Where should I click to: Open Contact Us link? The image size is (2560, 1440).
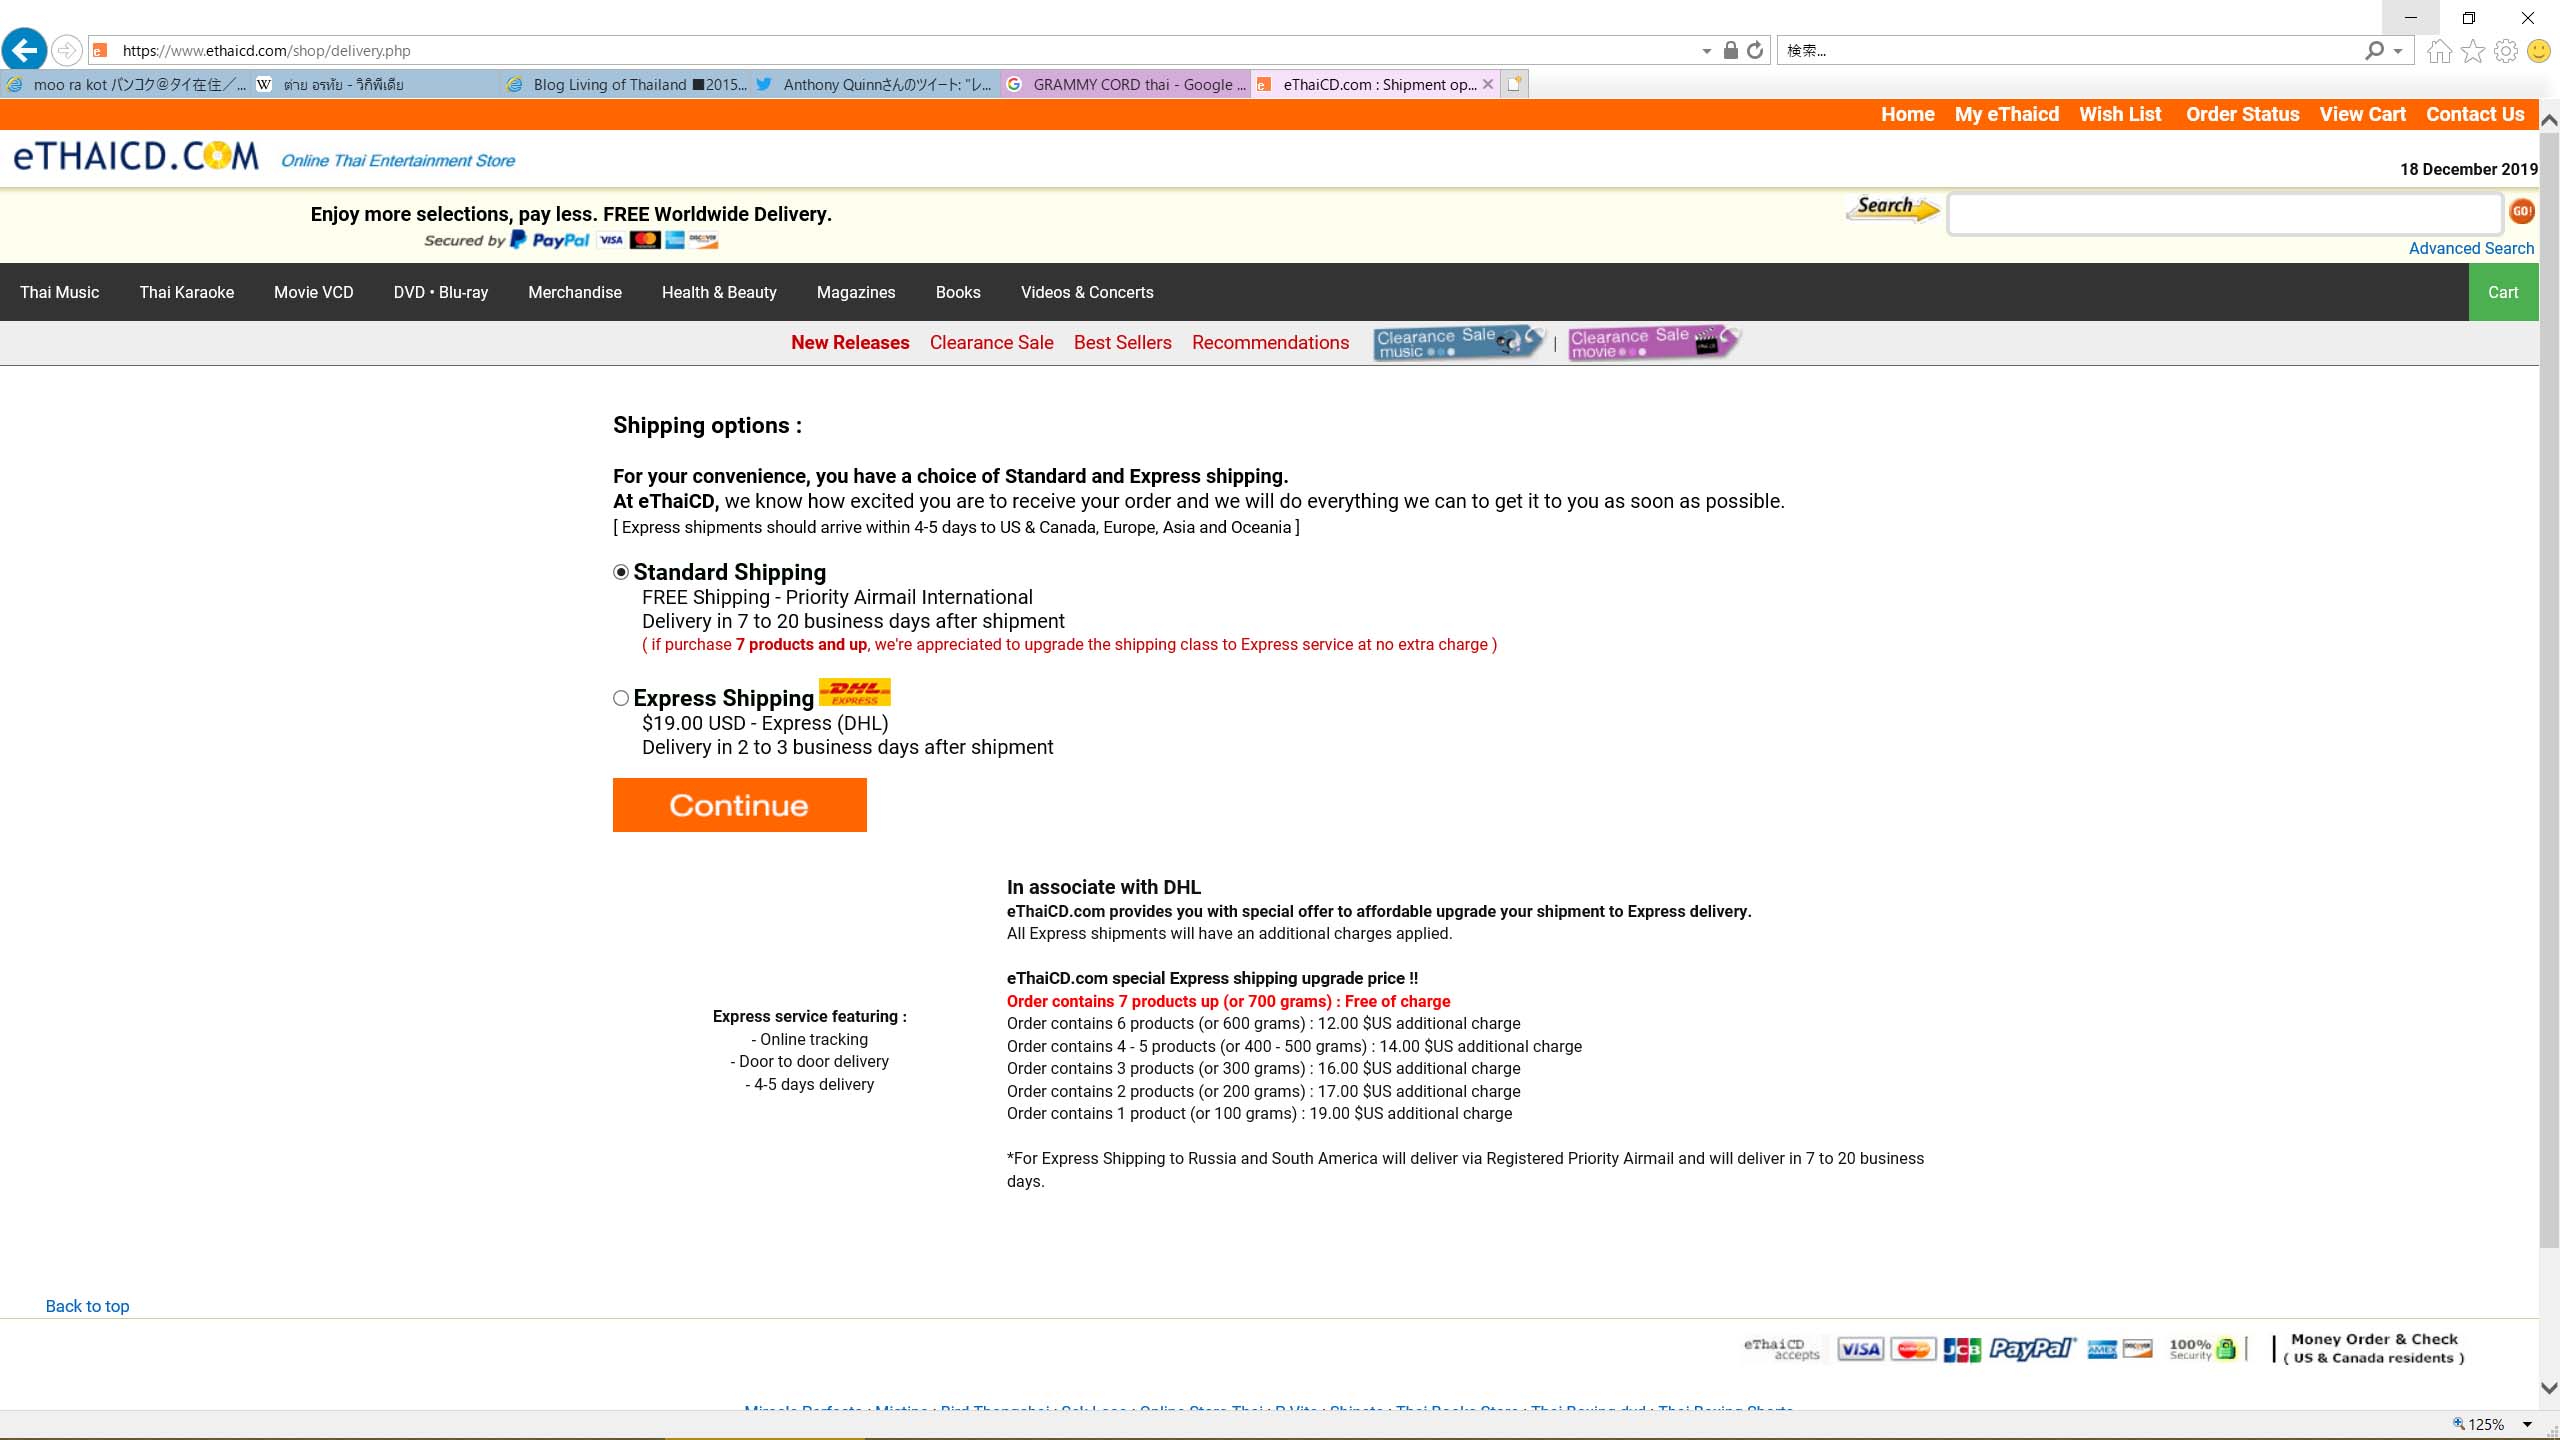(x=2475, y=114)
